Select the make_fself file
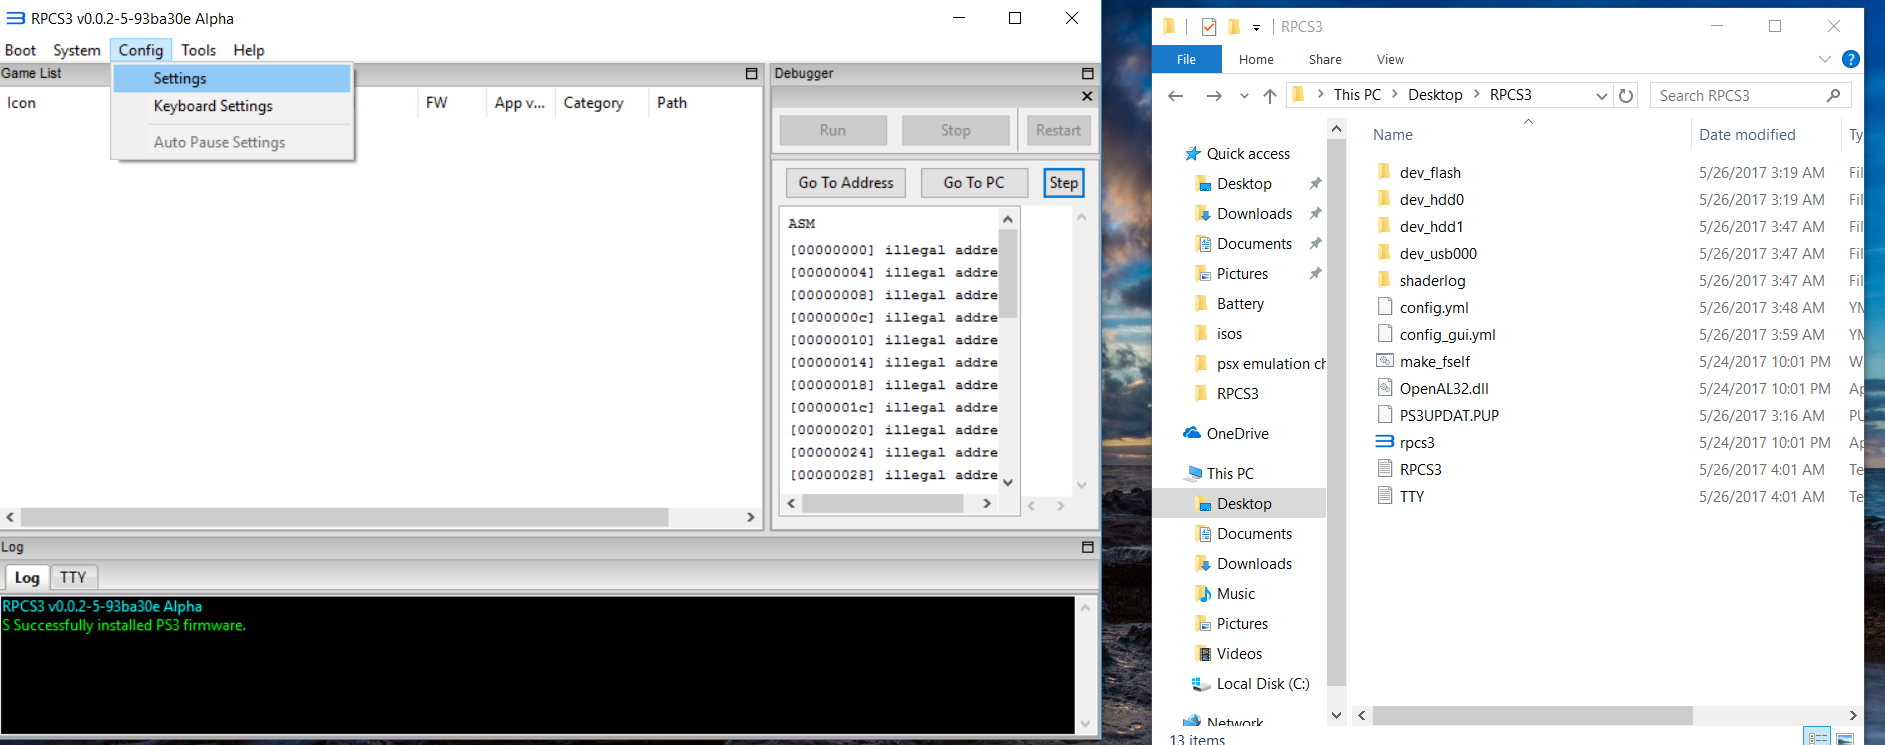The width and height of the screenshot is (1885, 745). (x=1434, y=362)
